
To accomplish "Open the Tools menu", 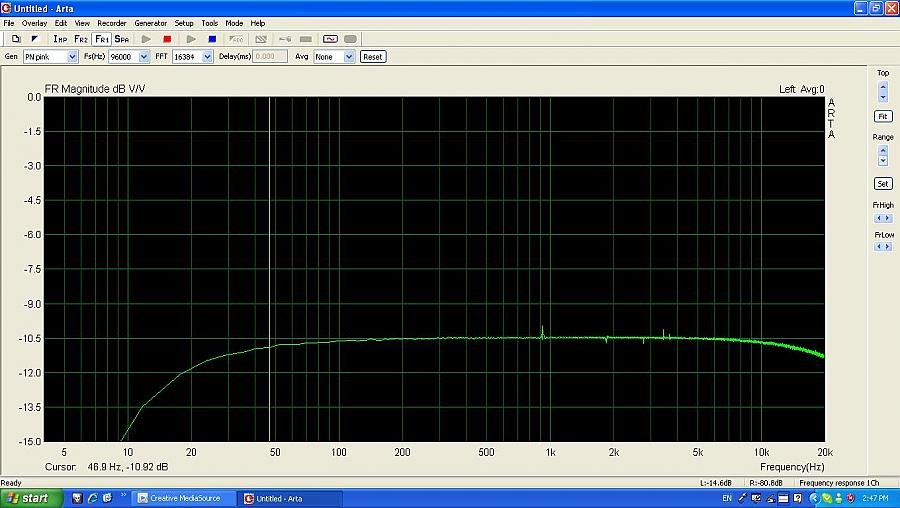I will [x=210, y=24].
